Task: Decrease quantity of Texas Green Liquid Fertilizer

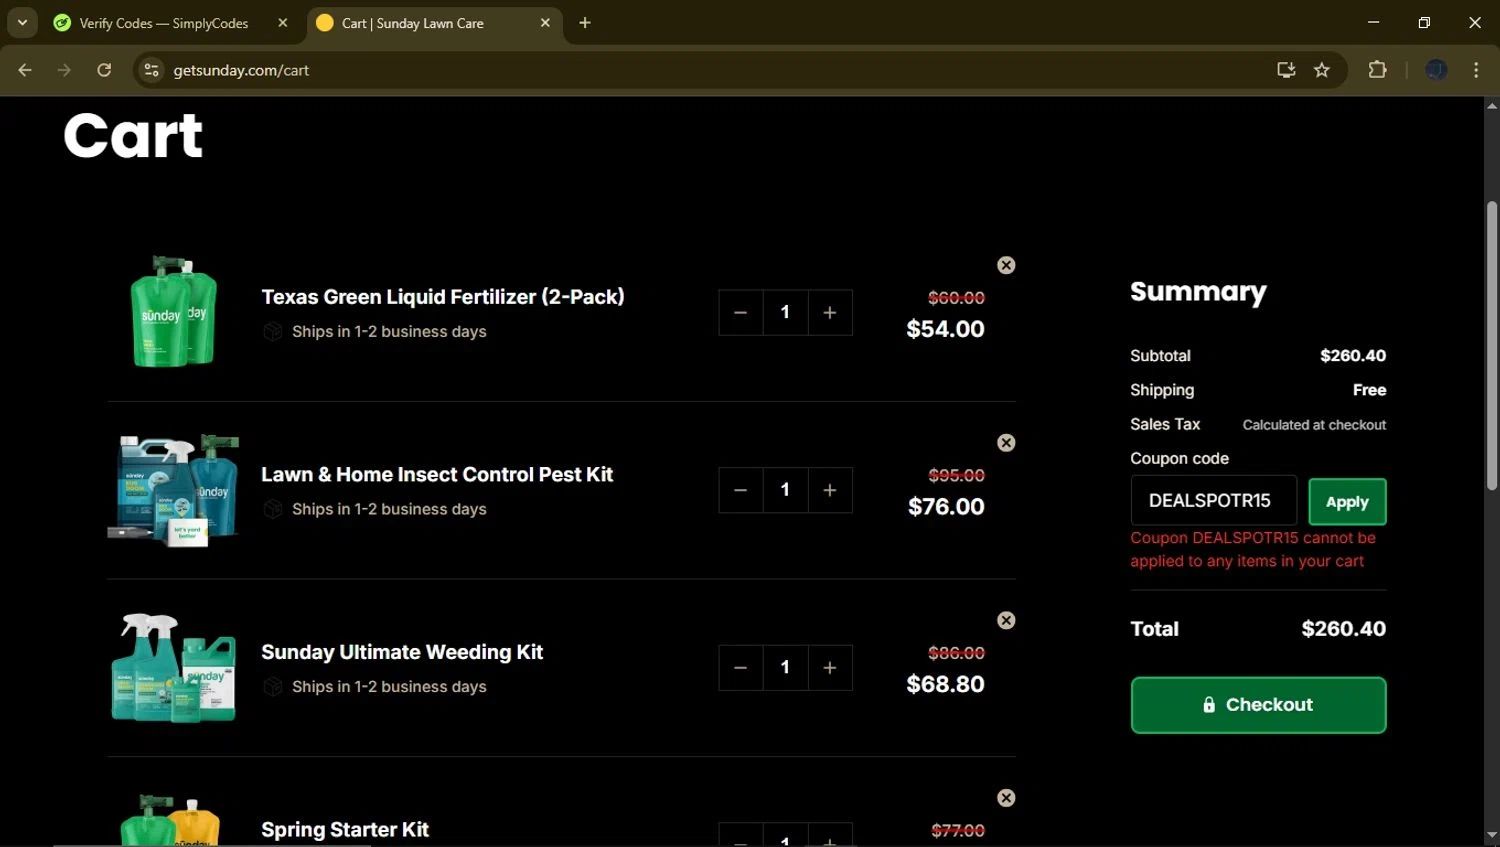Action: coord(741,313)
